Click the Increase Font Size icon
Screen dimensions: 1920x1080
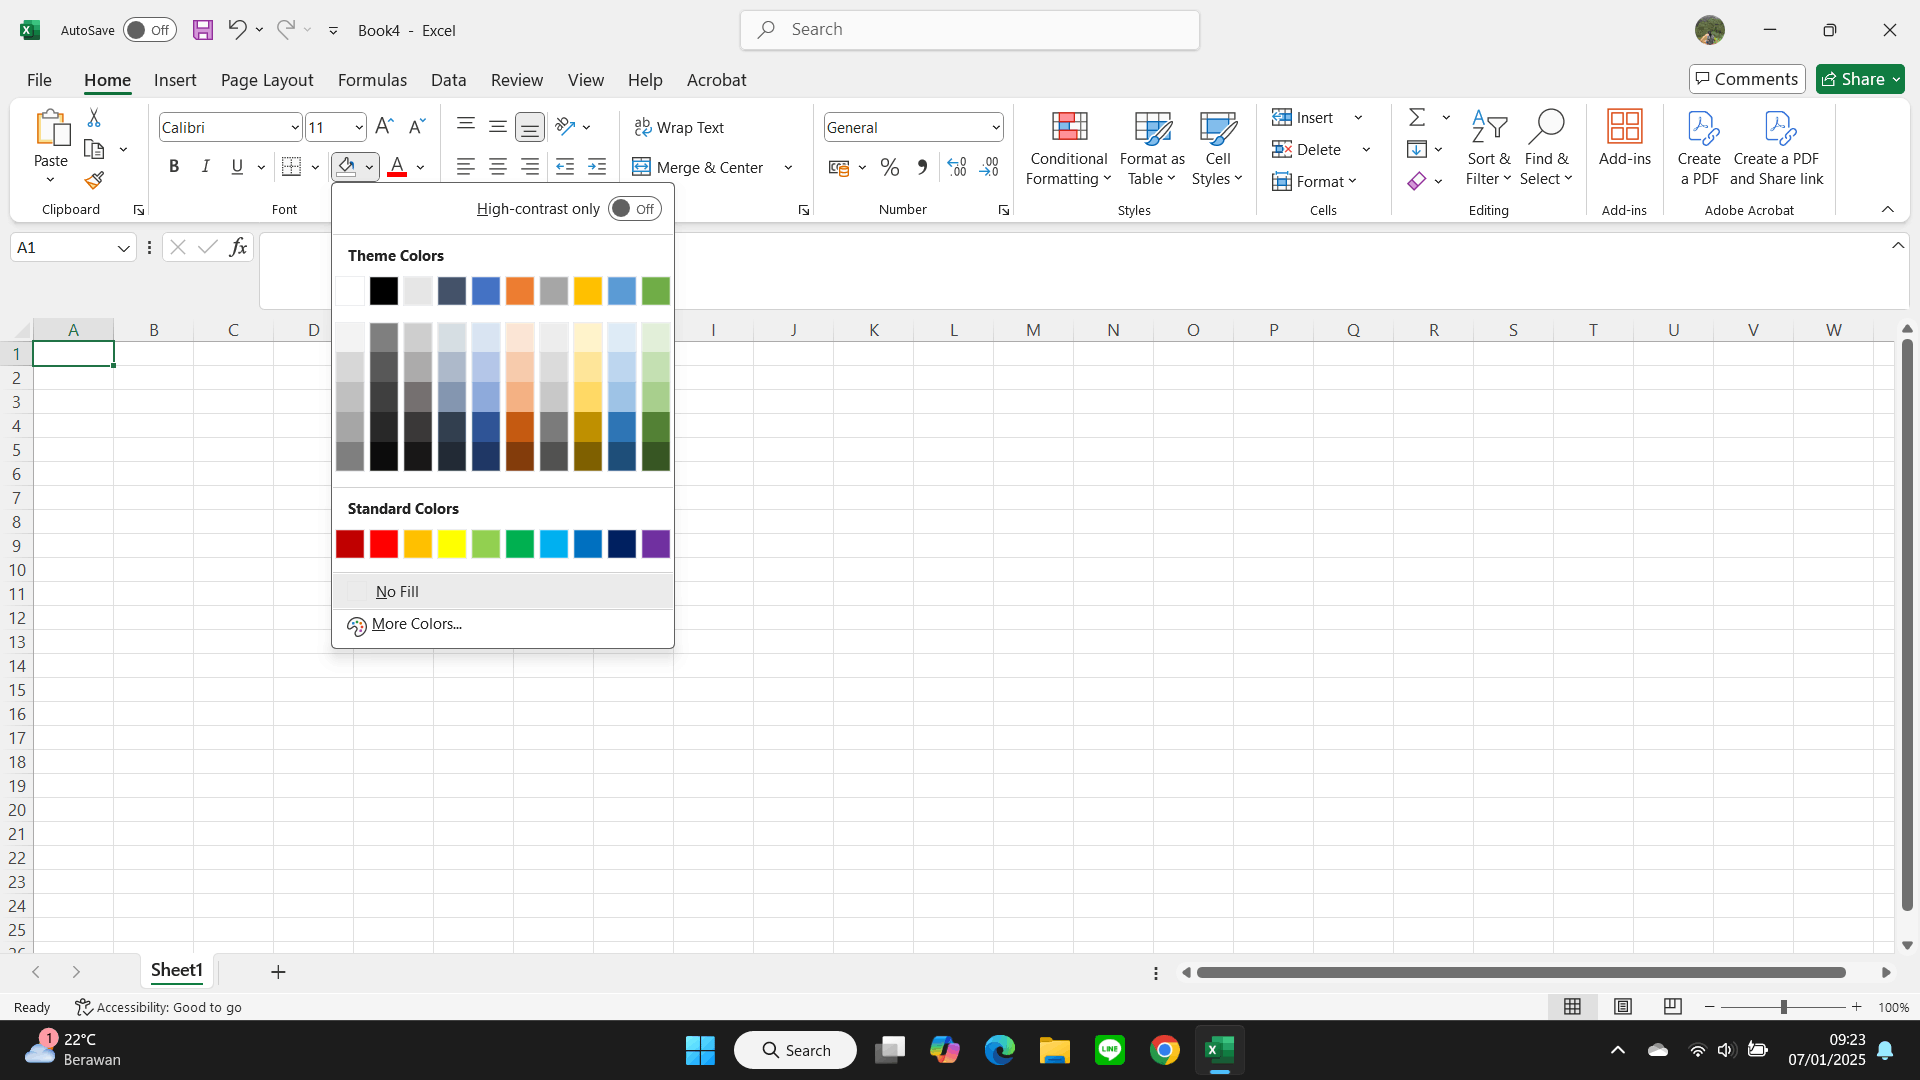384,127
